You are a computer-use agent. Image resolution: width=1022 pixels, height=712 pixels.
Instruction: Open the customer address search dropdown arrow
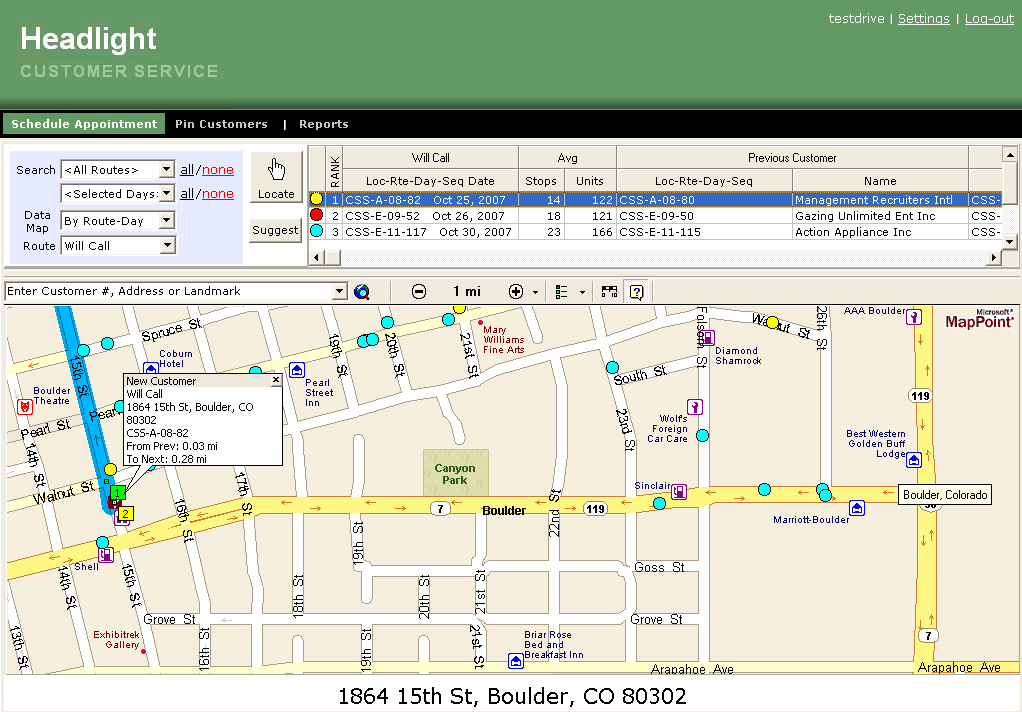coord(340,292)
